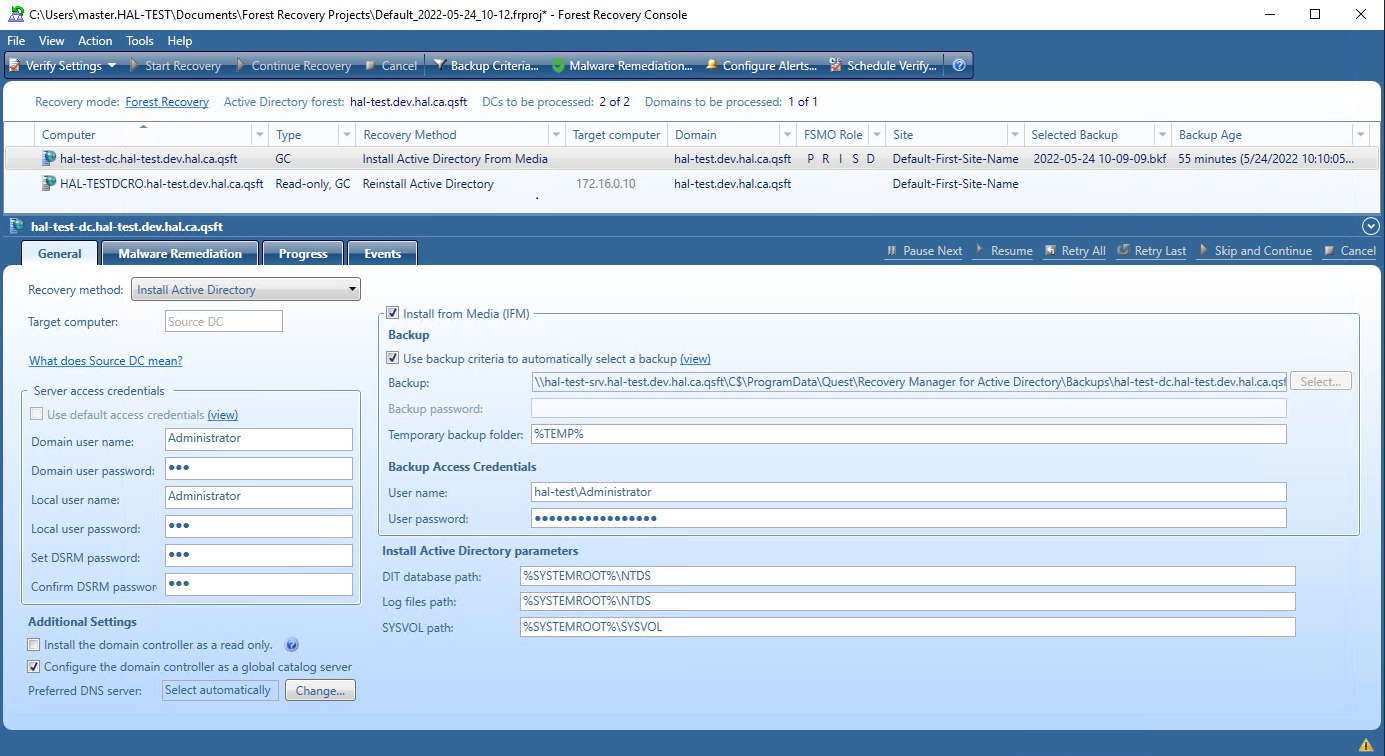Open the FSMO Role column filter dropdown

(x=877, y=135)
